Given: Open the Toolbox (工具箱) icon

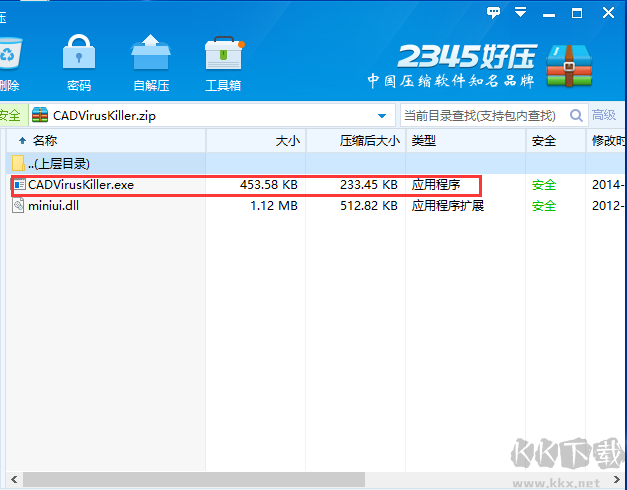Looking at the screenshot, I should (224, 53).
